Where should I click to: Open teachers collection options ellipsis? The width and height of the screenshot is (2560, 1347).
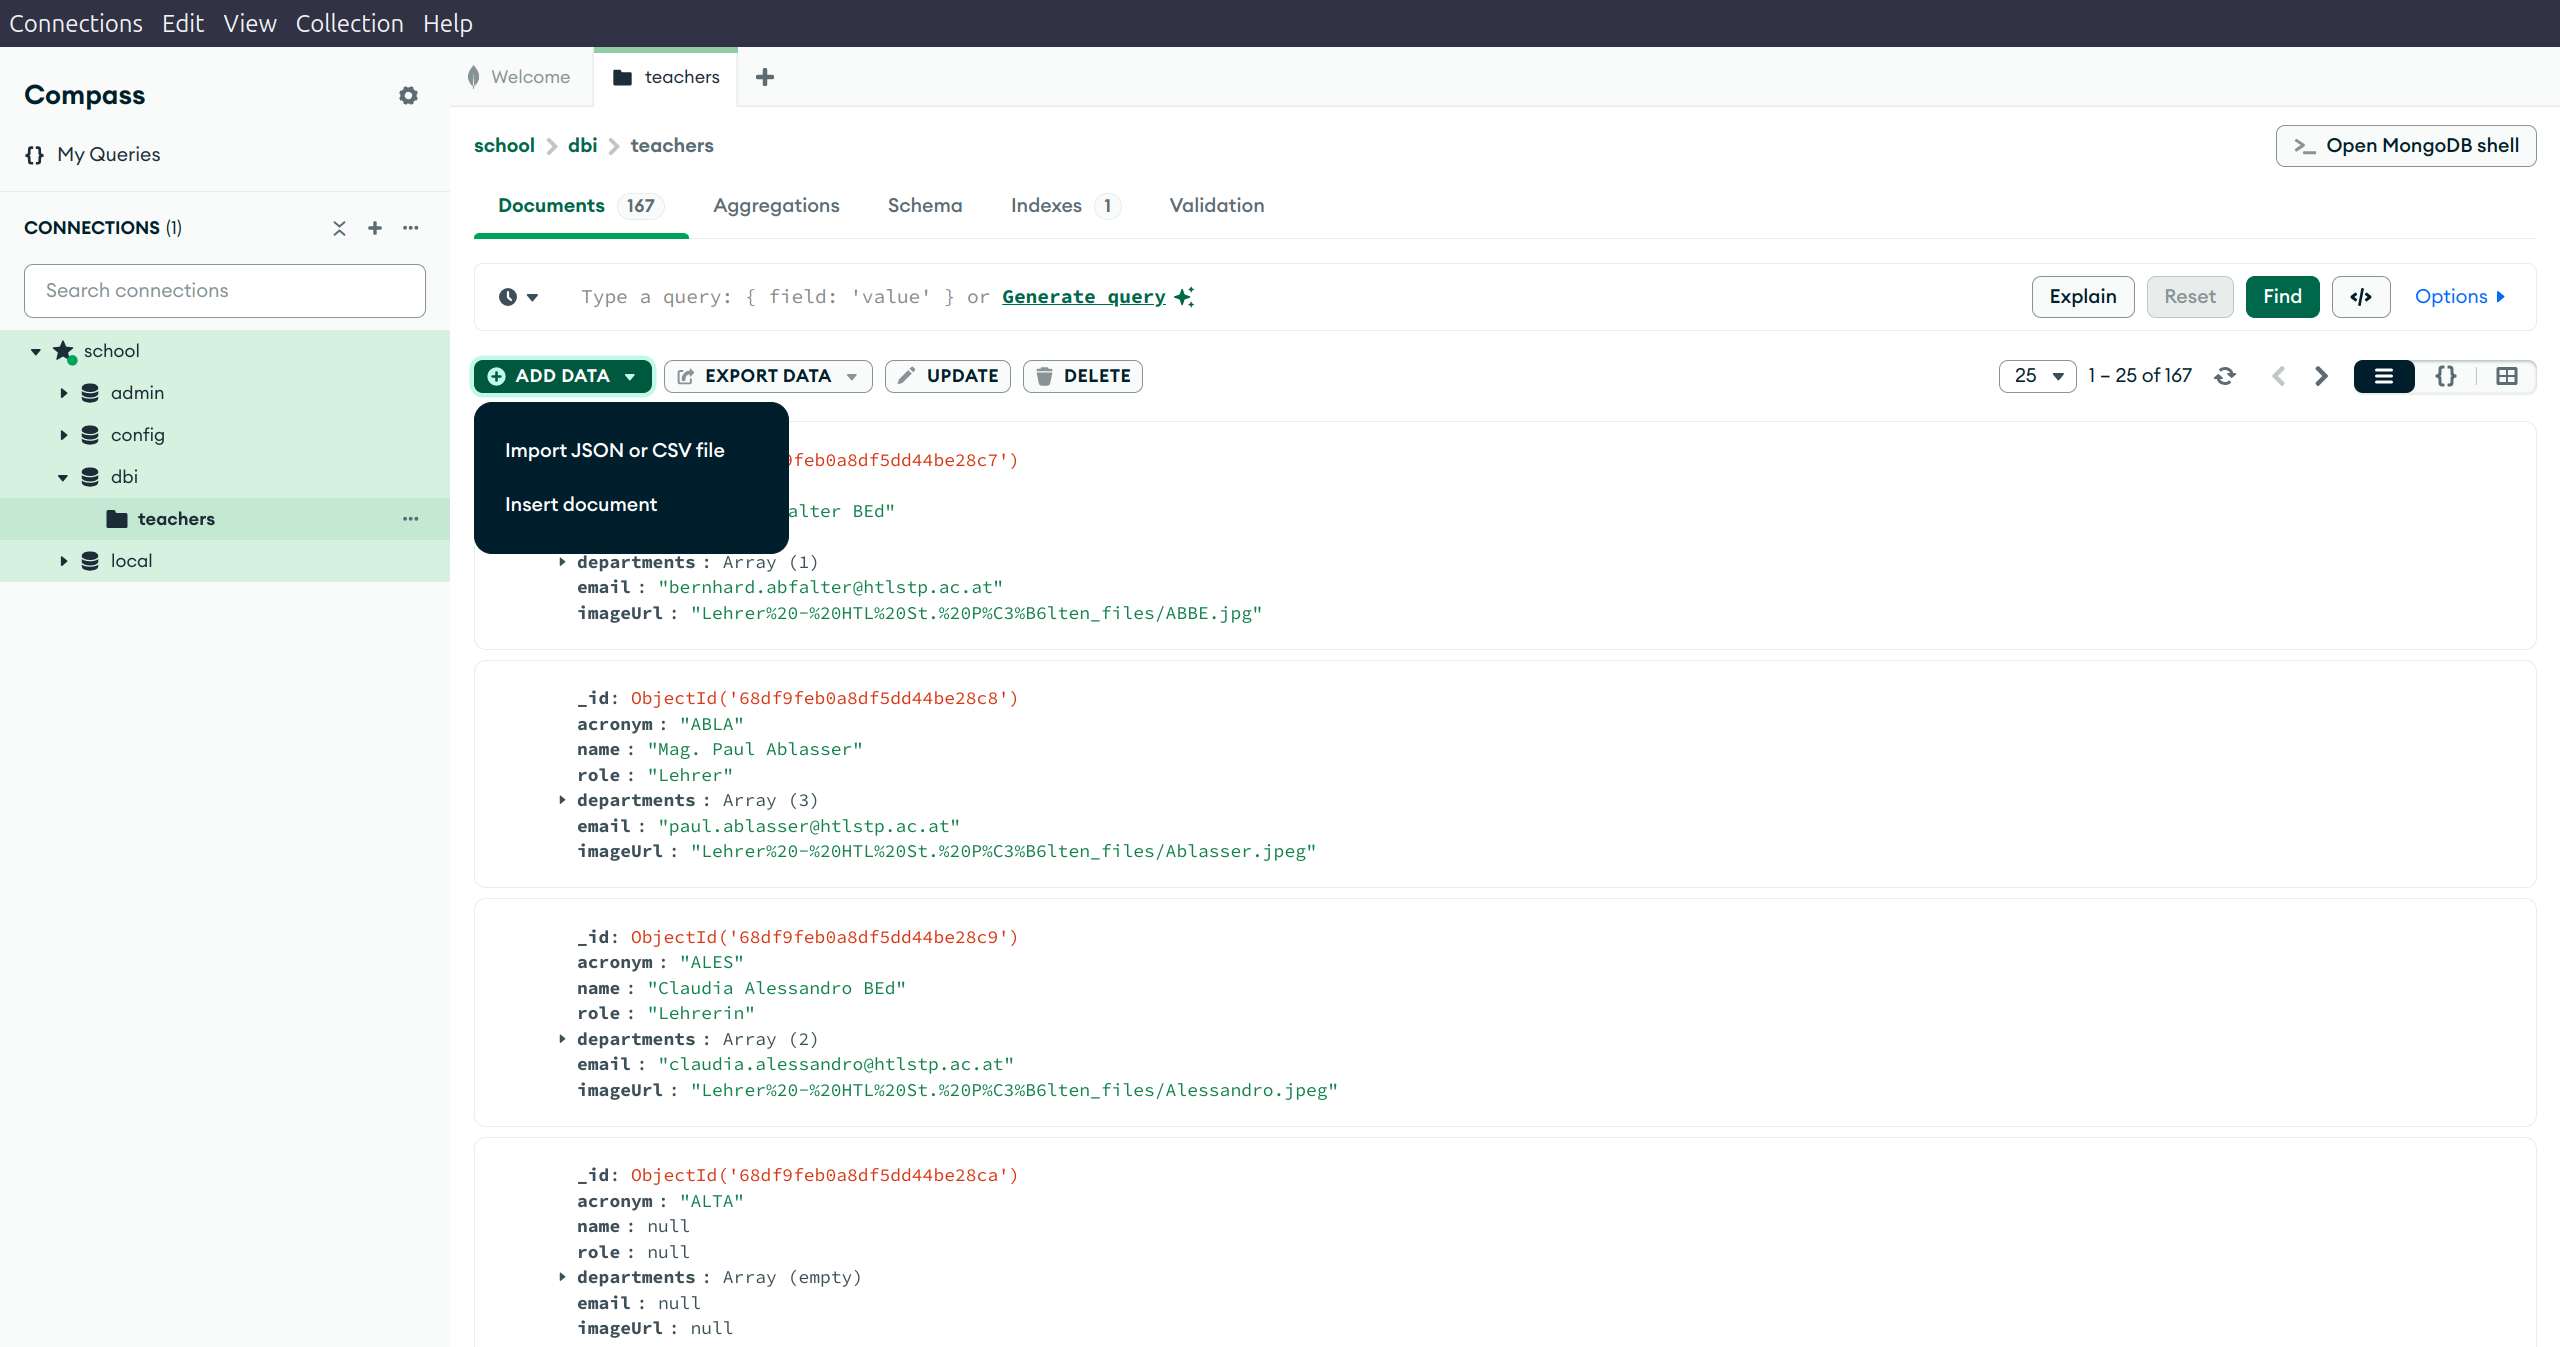coord(410,519)
